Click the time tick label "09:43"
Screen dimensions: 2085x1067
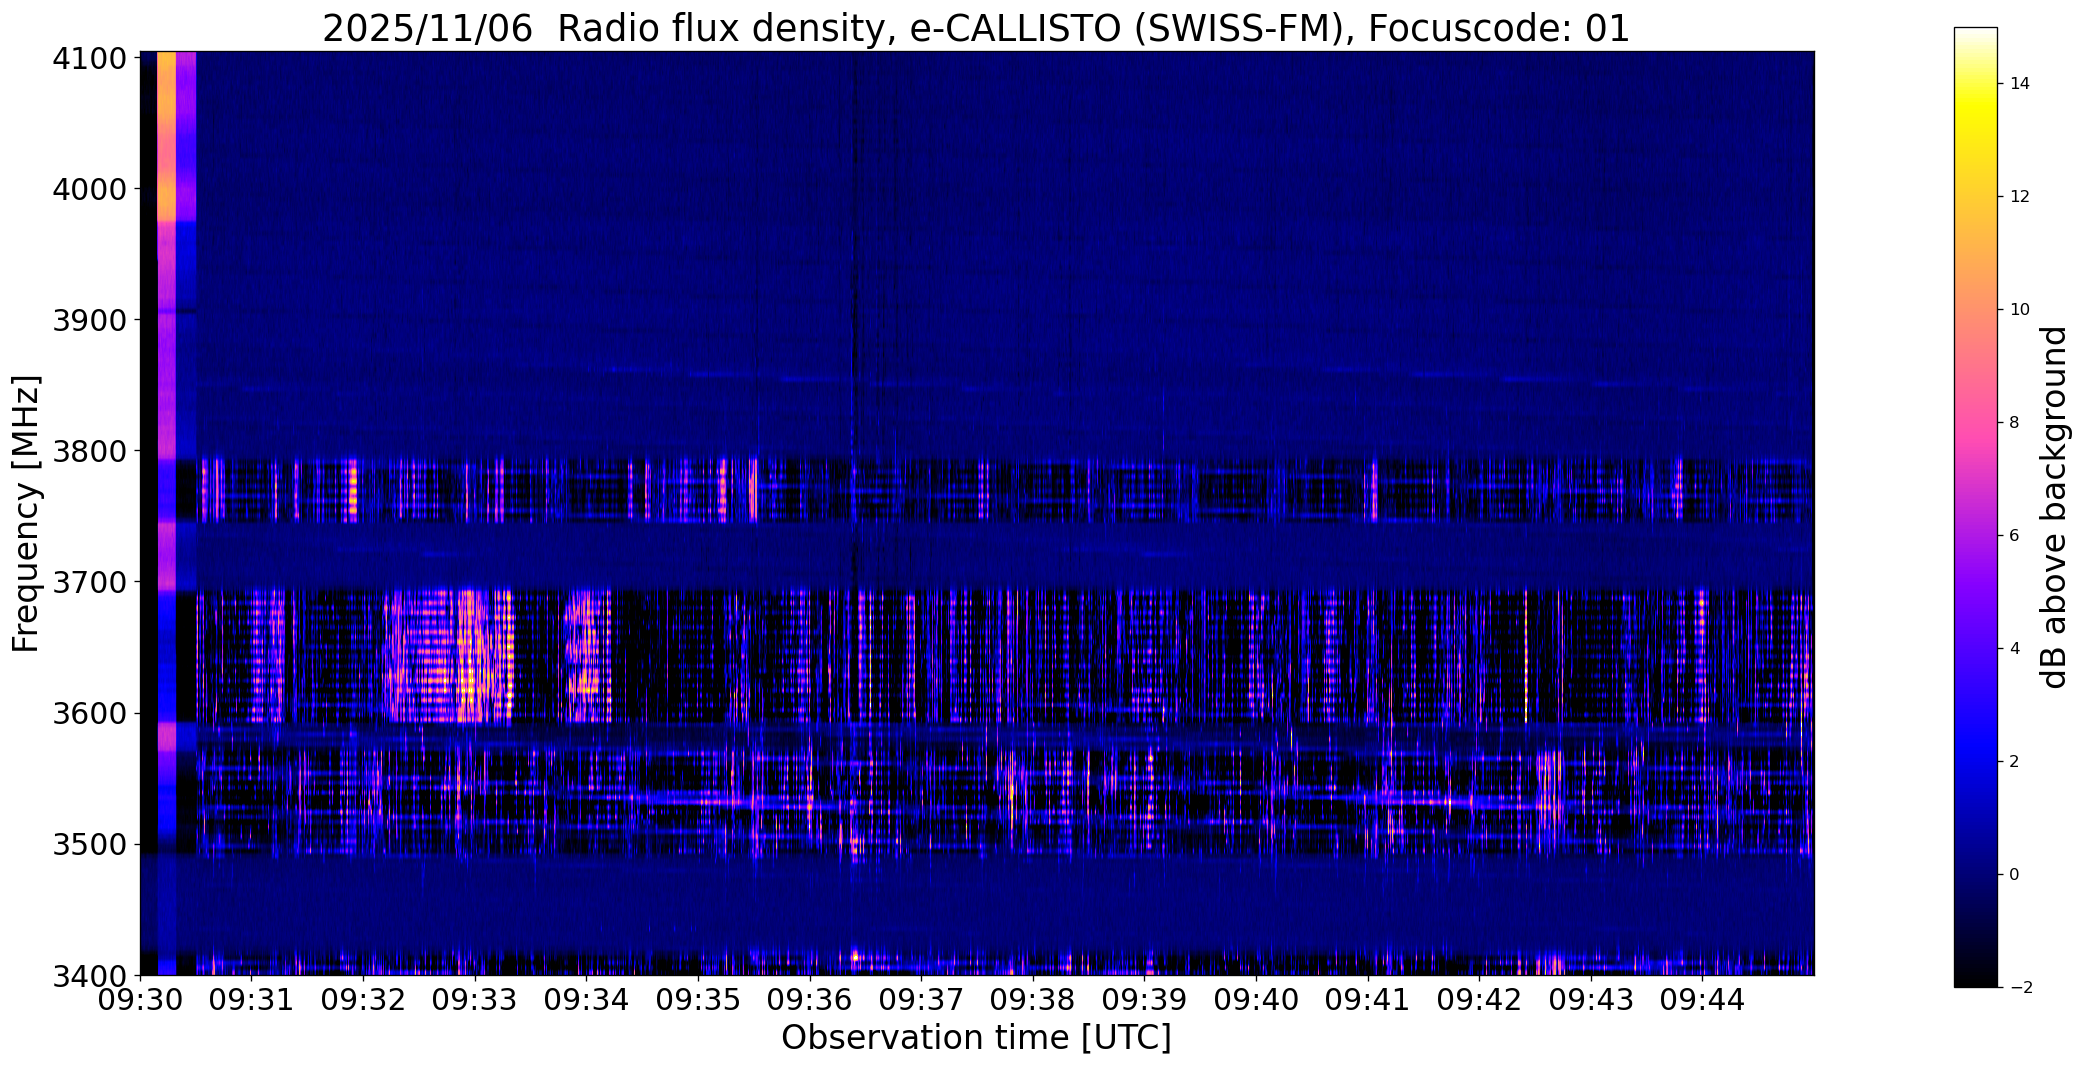coord(1591,1000)
